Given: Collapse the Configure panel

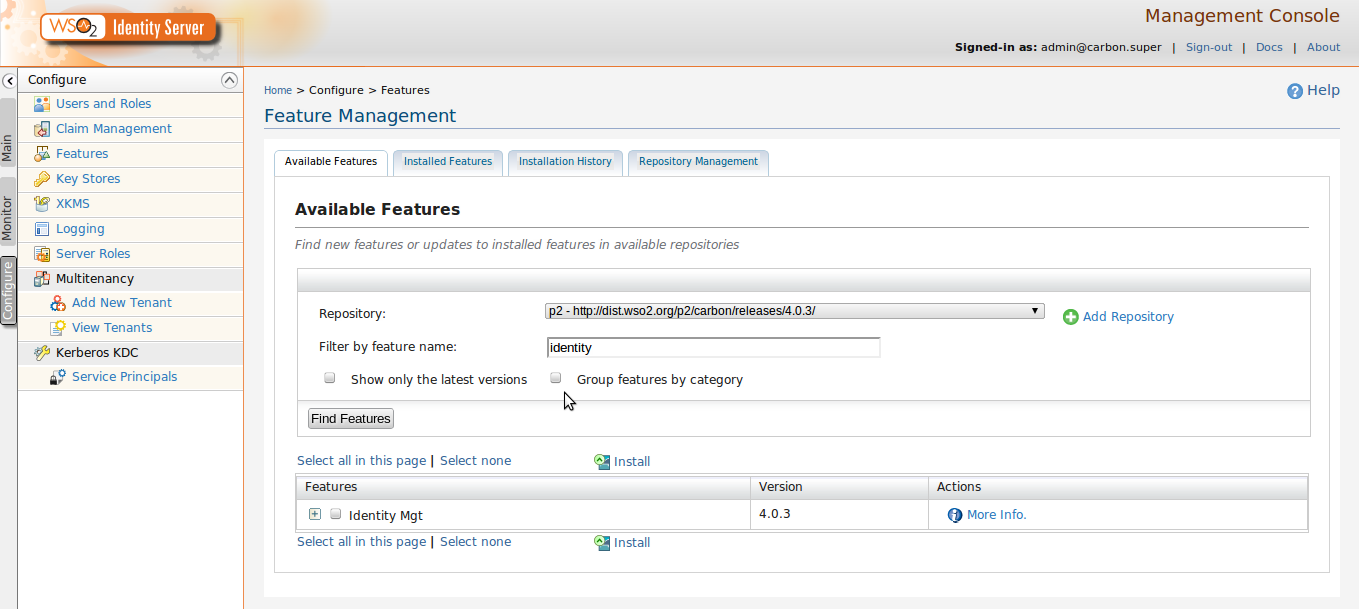Looking at the screenshot, I should point(229,79).
